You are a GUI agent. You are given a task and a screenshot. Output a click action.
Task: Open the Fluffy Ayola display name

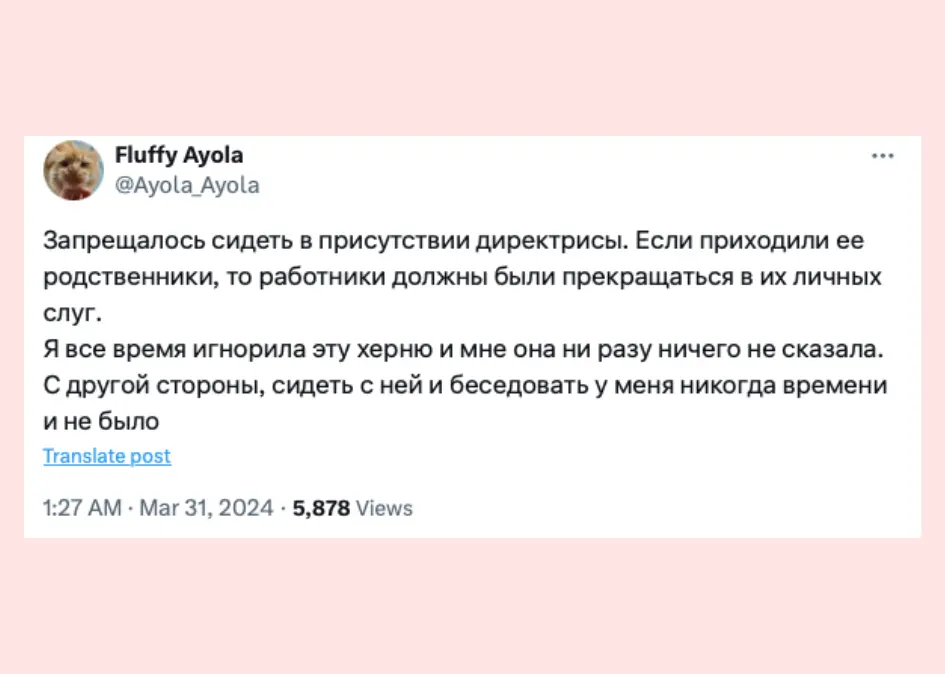tap(179, 155)
